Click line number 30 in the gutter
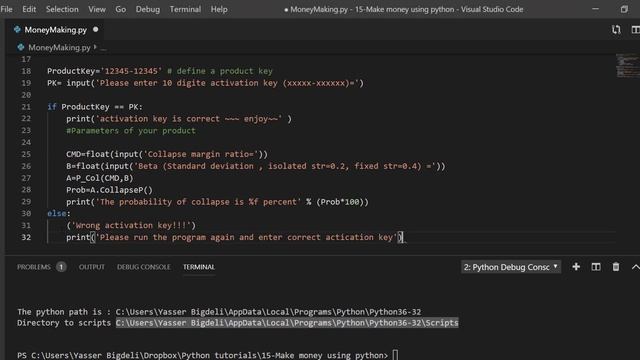This screenshot has width=640, height=360. click(x=26, y=213)
